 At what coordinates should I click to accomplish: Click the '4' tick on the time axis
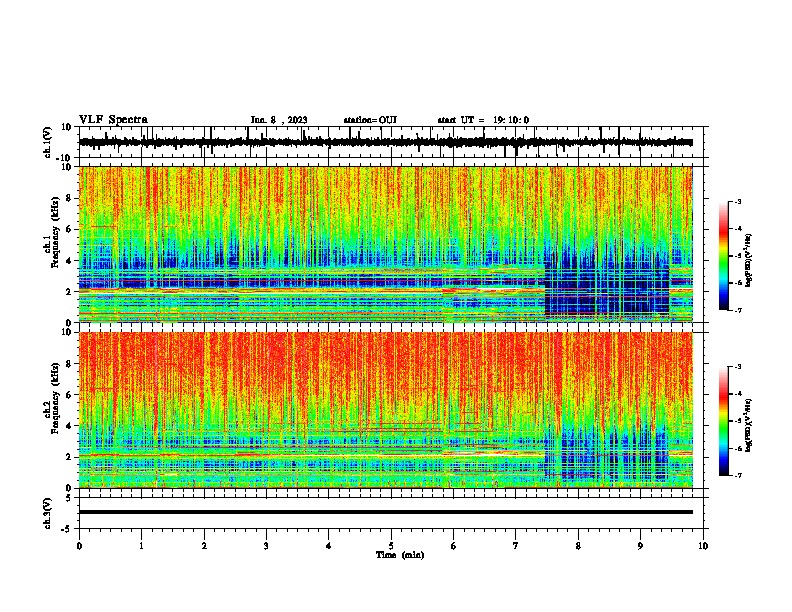click(329, 546)
